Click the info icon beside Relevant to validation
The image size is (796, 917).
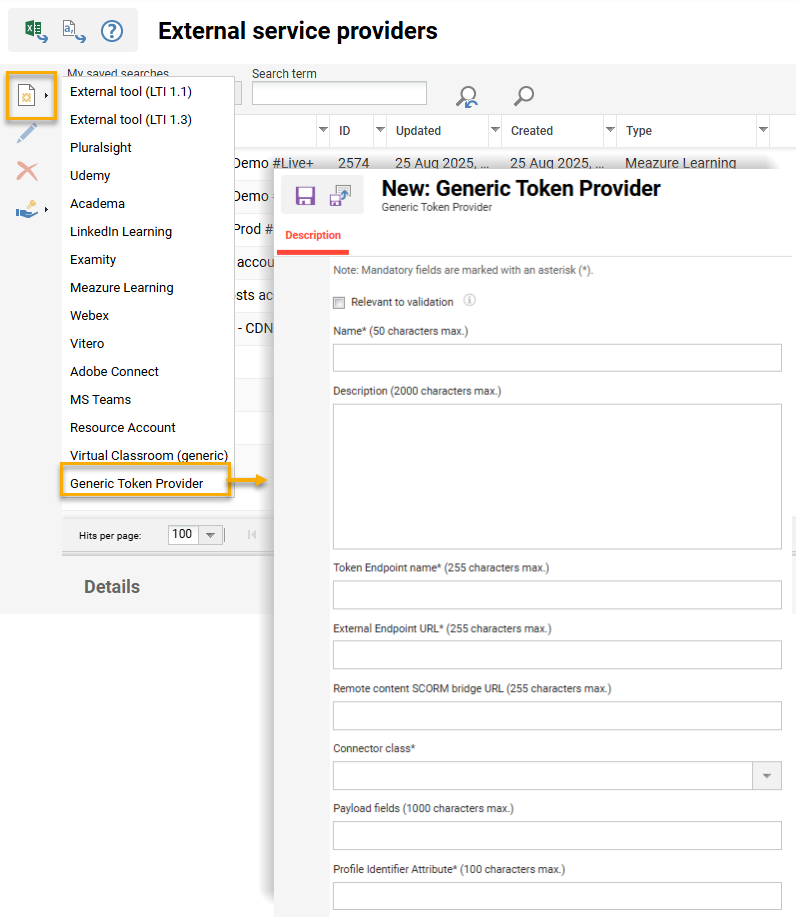(469, 301)
